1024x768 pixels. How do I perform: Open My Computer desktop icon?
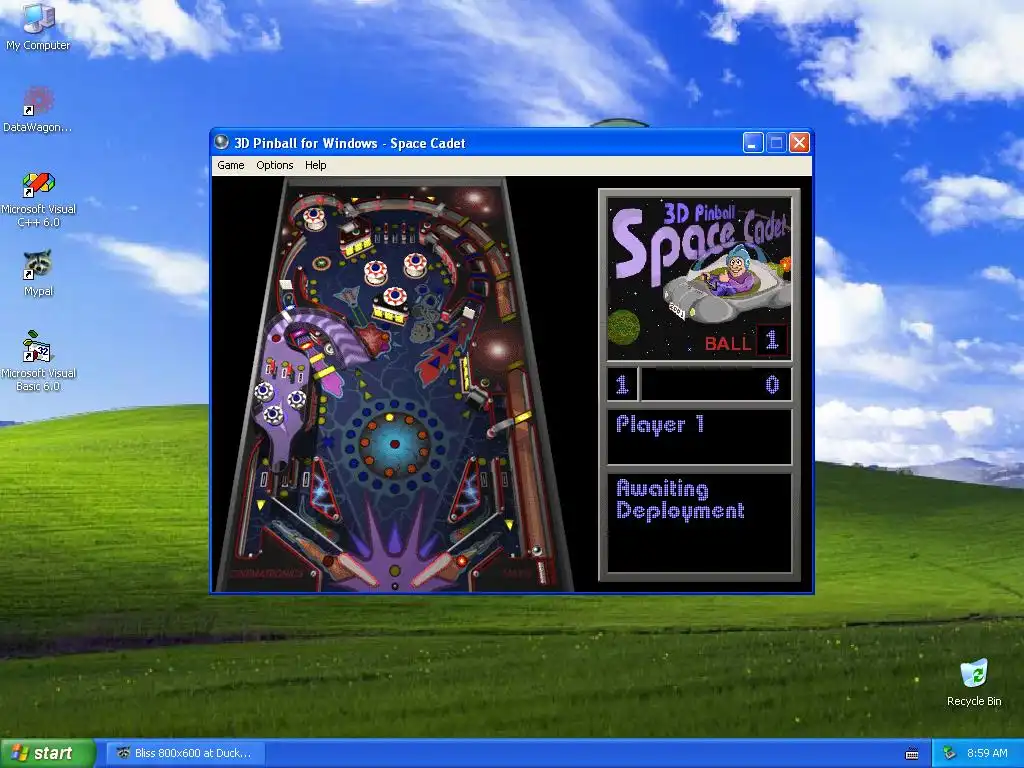(x=38, y=26)
